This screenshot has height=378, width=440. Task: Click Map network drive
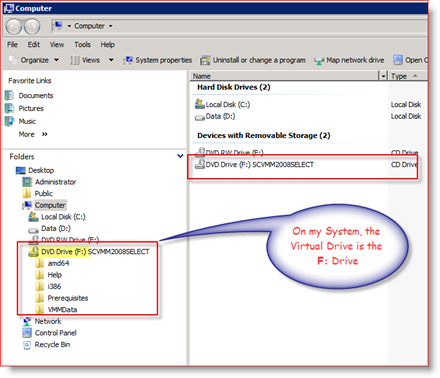349,60
